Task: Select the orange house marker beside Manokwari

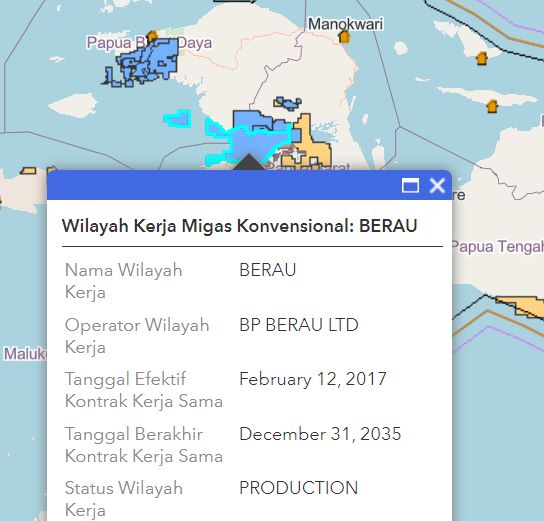Action: pos(344,36)
